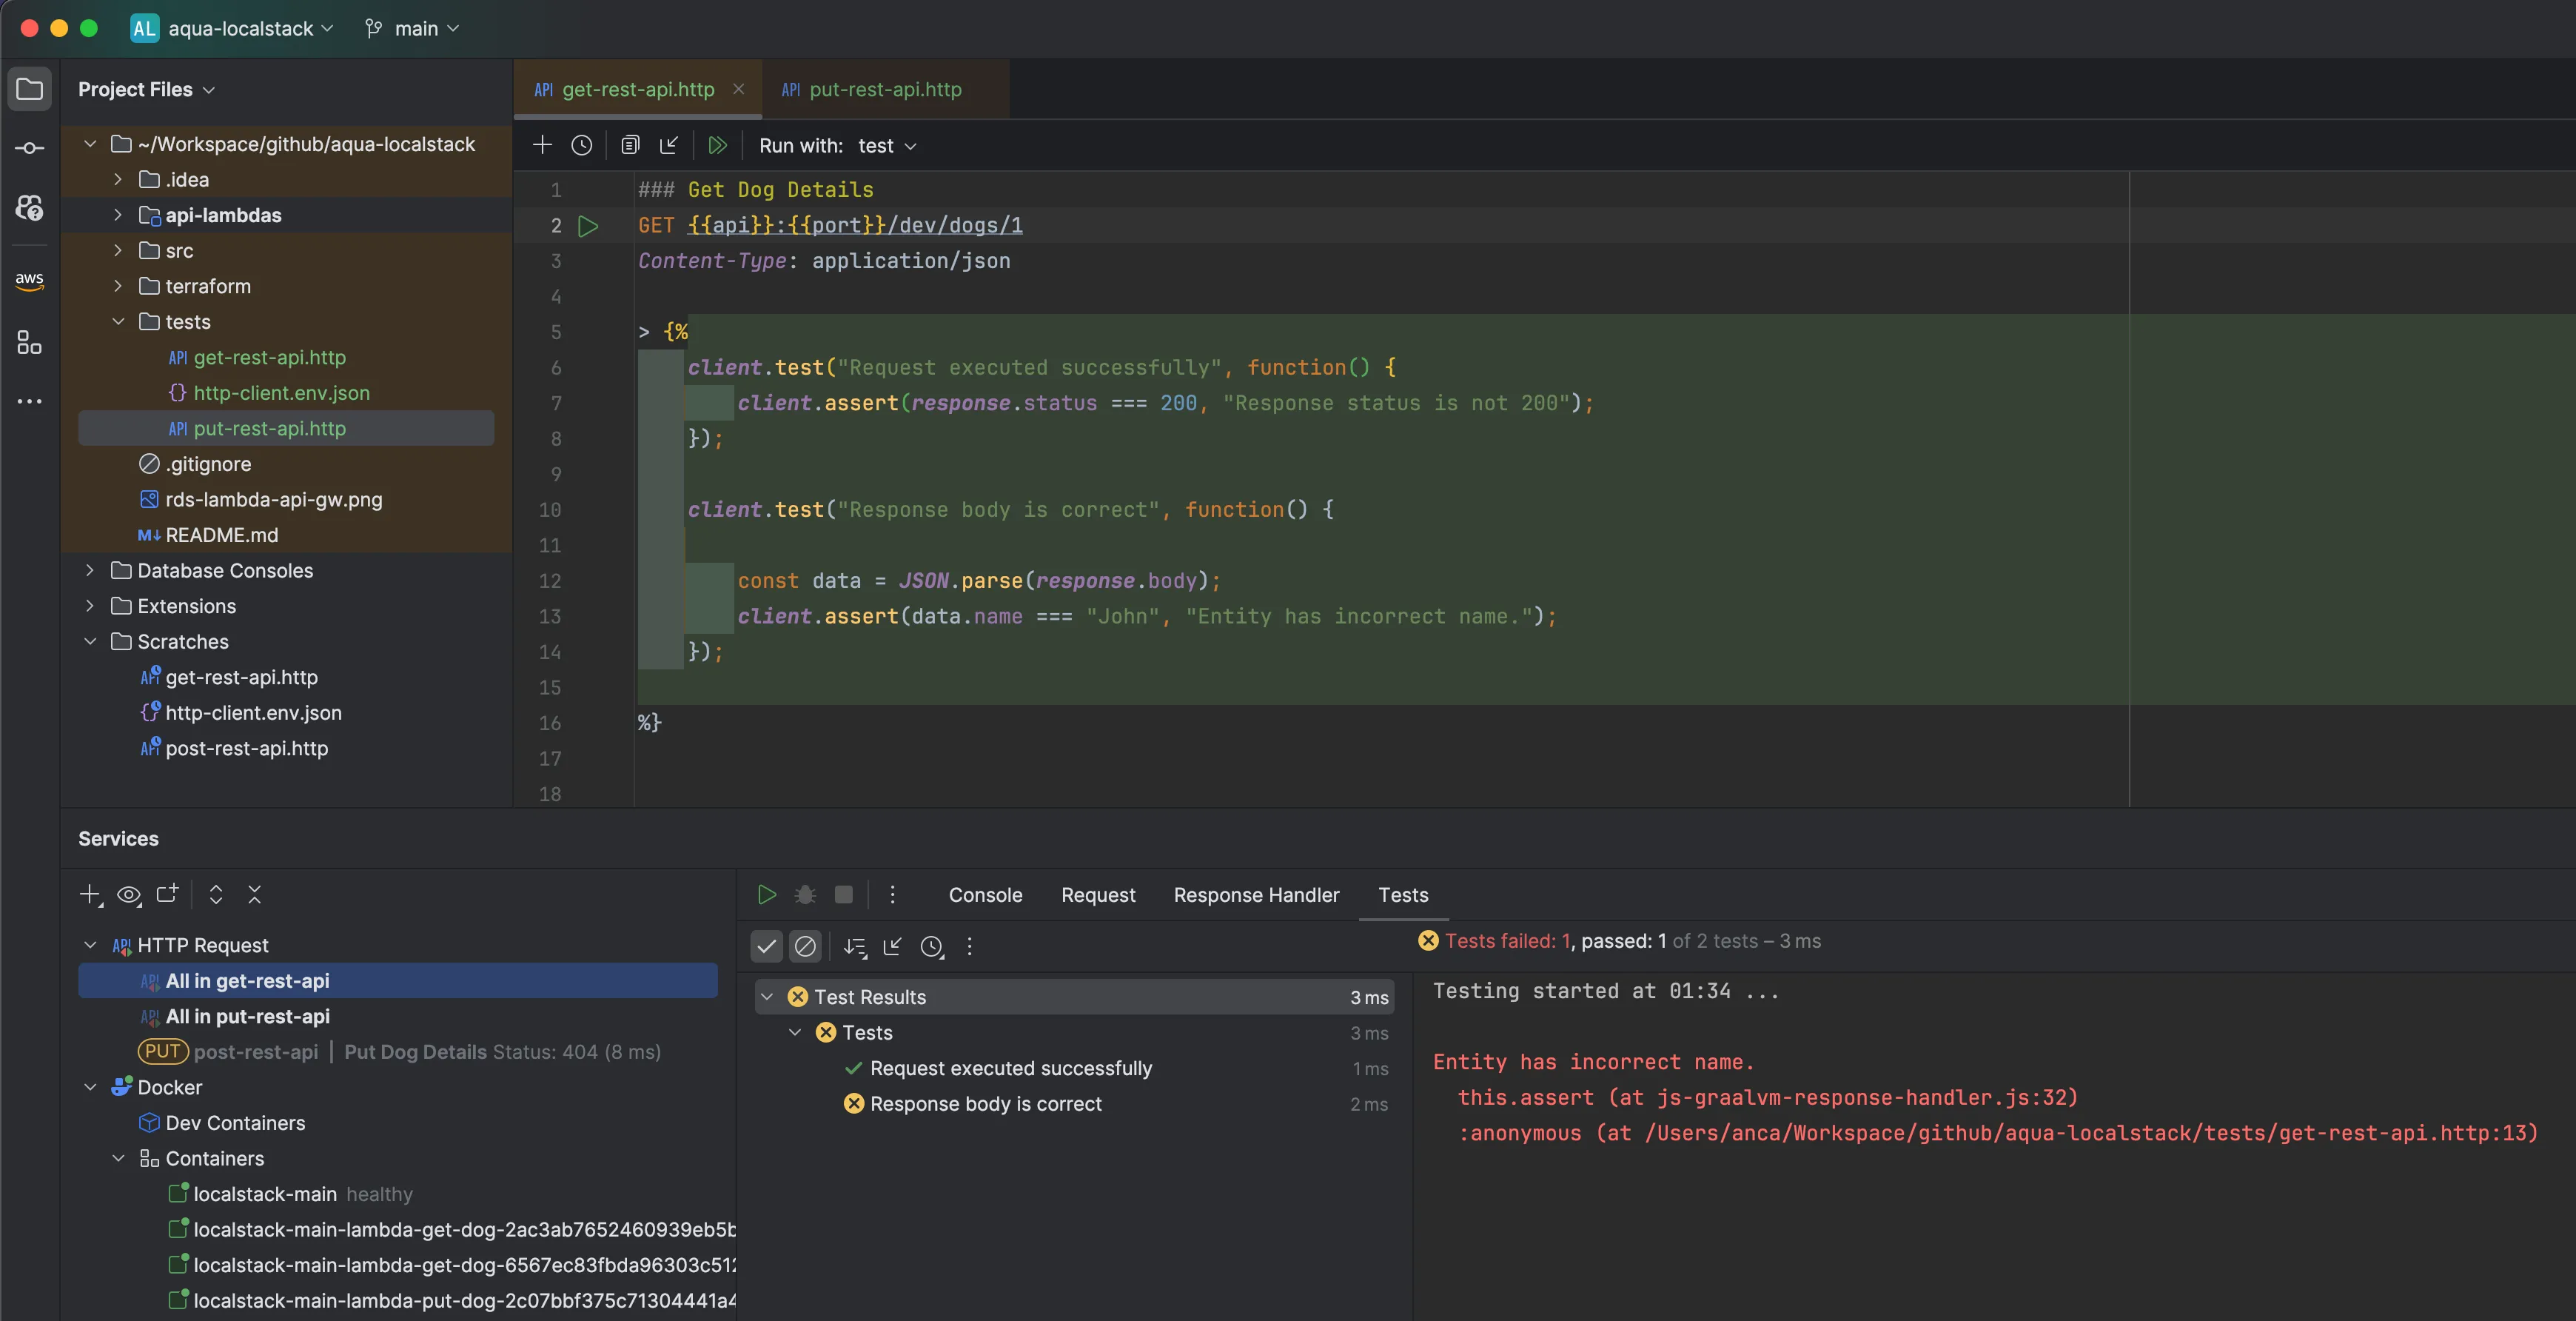
Task: Open the Run with test environment dropdown
Action: [x=886, y=145]
